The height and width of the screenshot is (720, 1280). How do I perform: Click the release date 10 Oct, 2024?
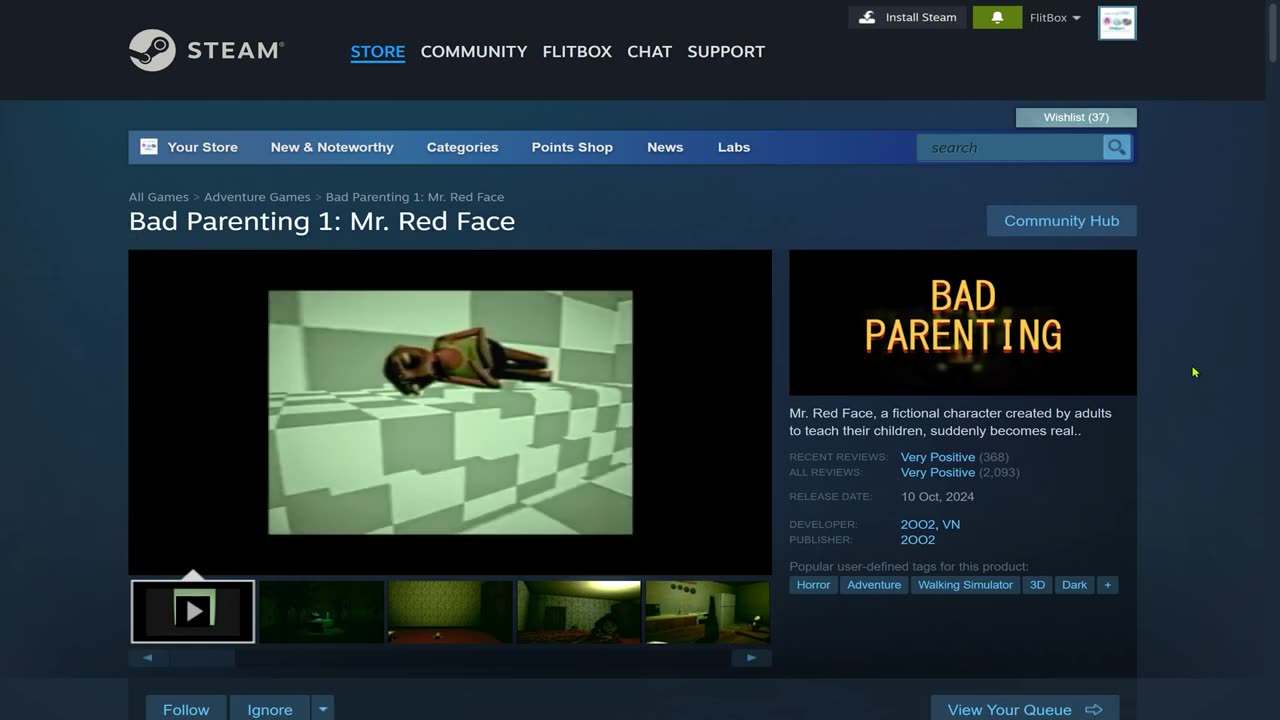(x=937, y=497)
